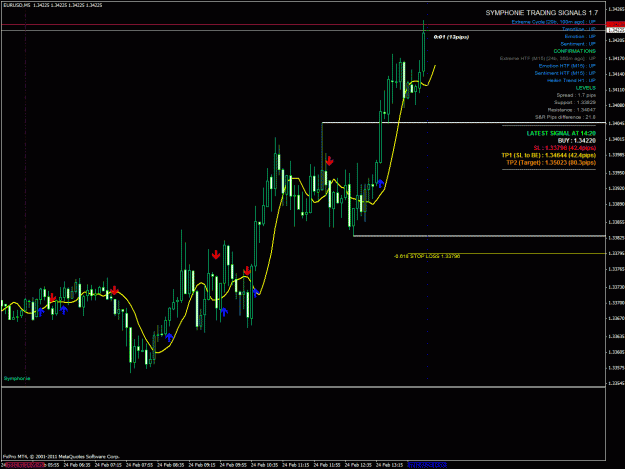Screen dimensions: 625x469
Task: Select the STOP LOSS label on the yellow line
Action: (426, 256)
